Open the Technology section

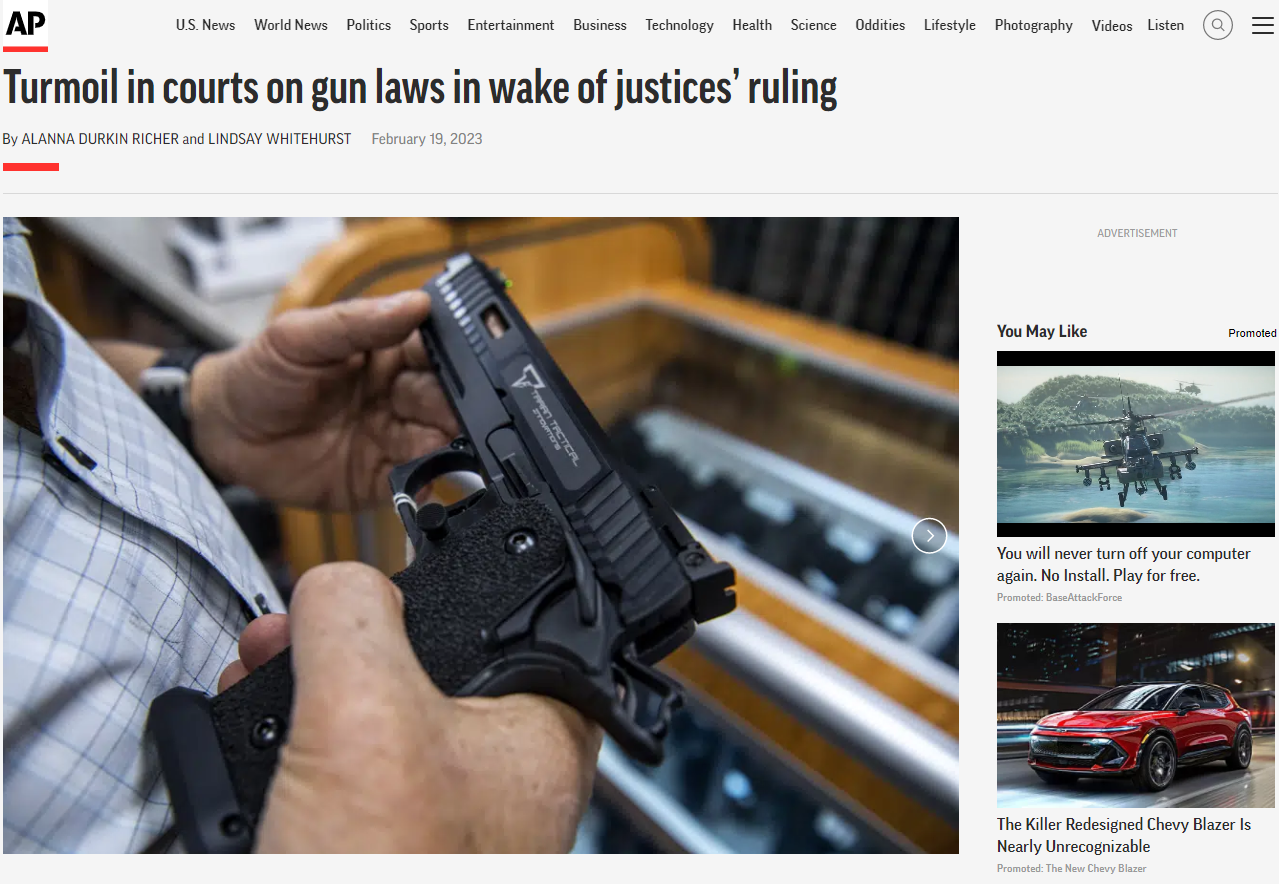pos(680,25)
